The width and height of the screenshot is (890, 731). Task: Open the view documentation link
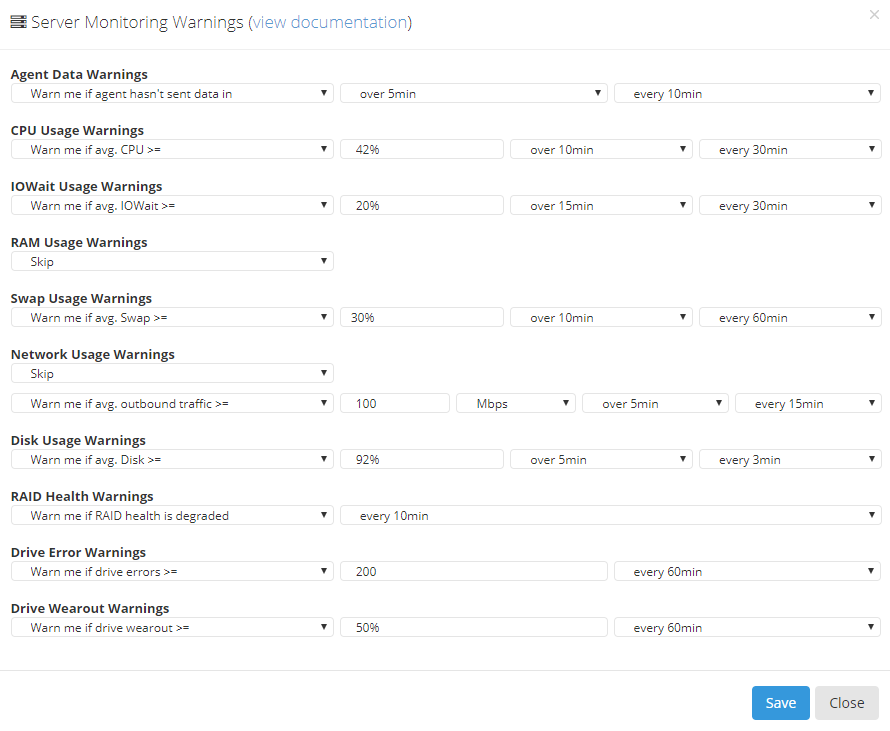(330, 22)
